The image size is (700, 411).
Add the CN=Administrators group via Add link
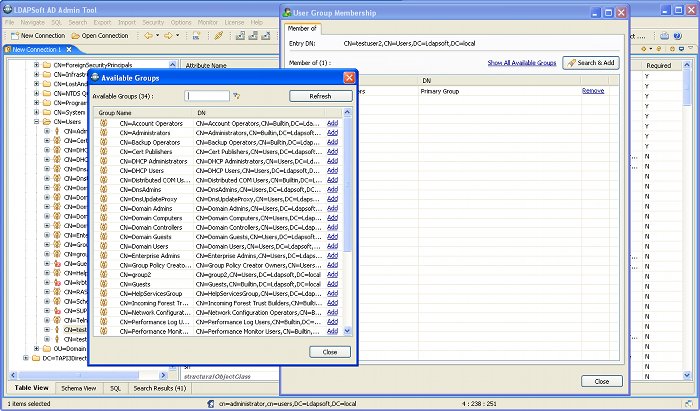[332, 133]
